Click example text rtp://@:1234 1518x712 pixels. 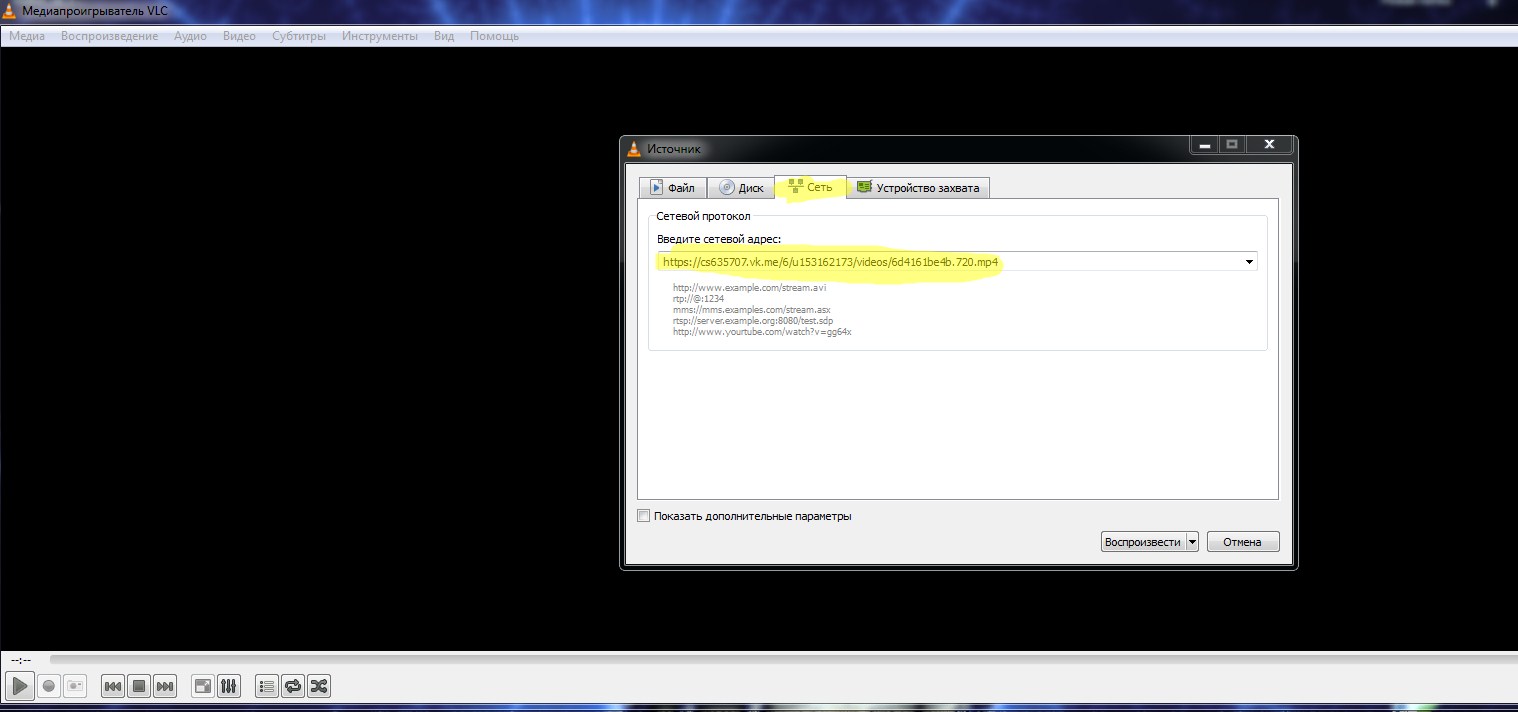(x=699, y=299)
